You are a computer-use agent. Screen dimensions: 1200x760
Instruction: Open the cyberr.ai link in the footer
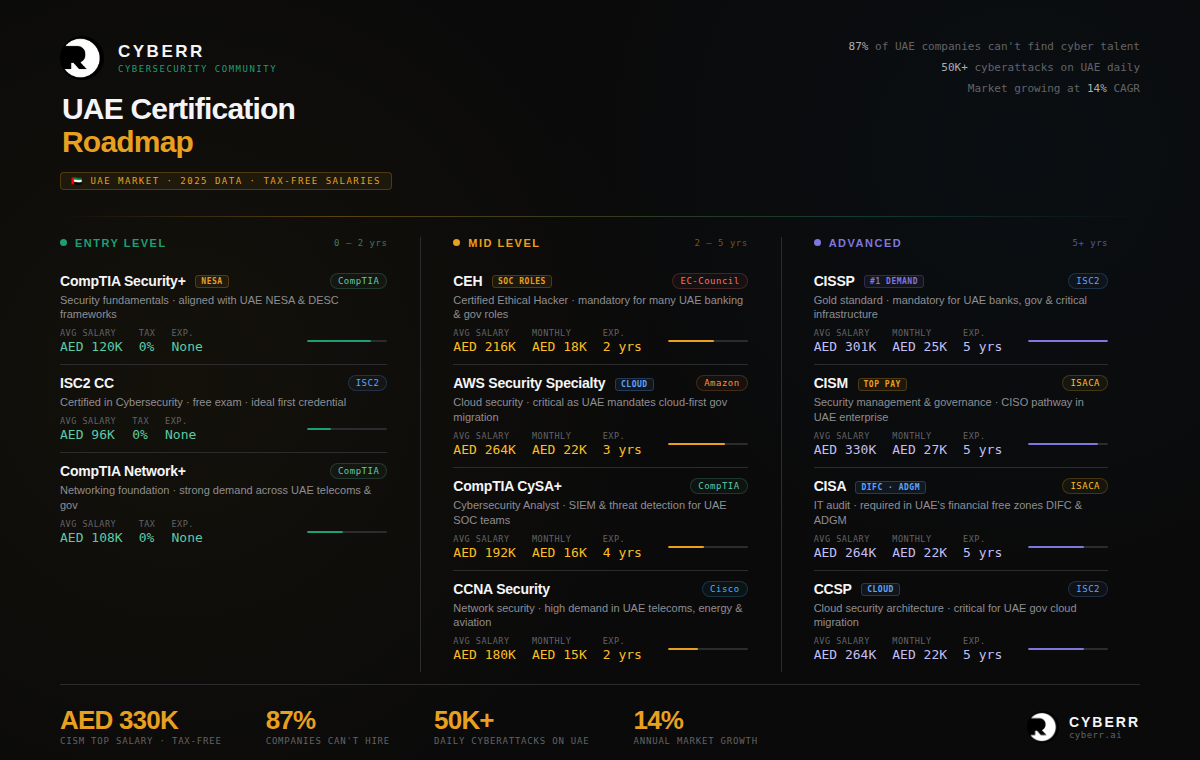coord(1097,735)
